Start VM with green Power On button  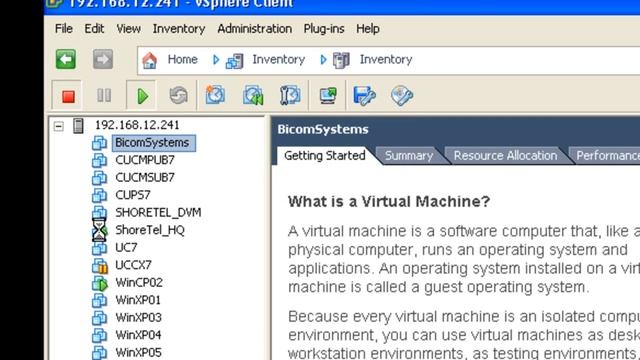click(x=142, y=96)
